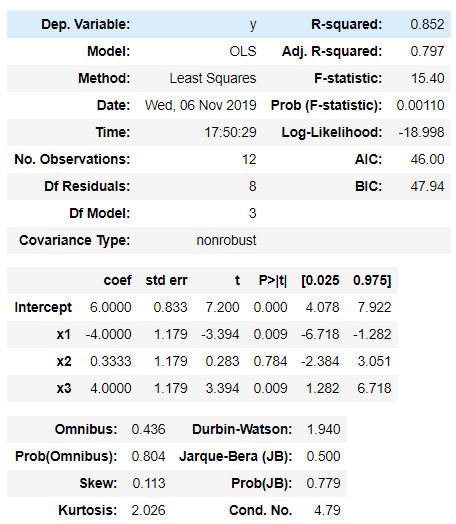
Task: Select the Intercept row label
Action: 43,308
